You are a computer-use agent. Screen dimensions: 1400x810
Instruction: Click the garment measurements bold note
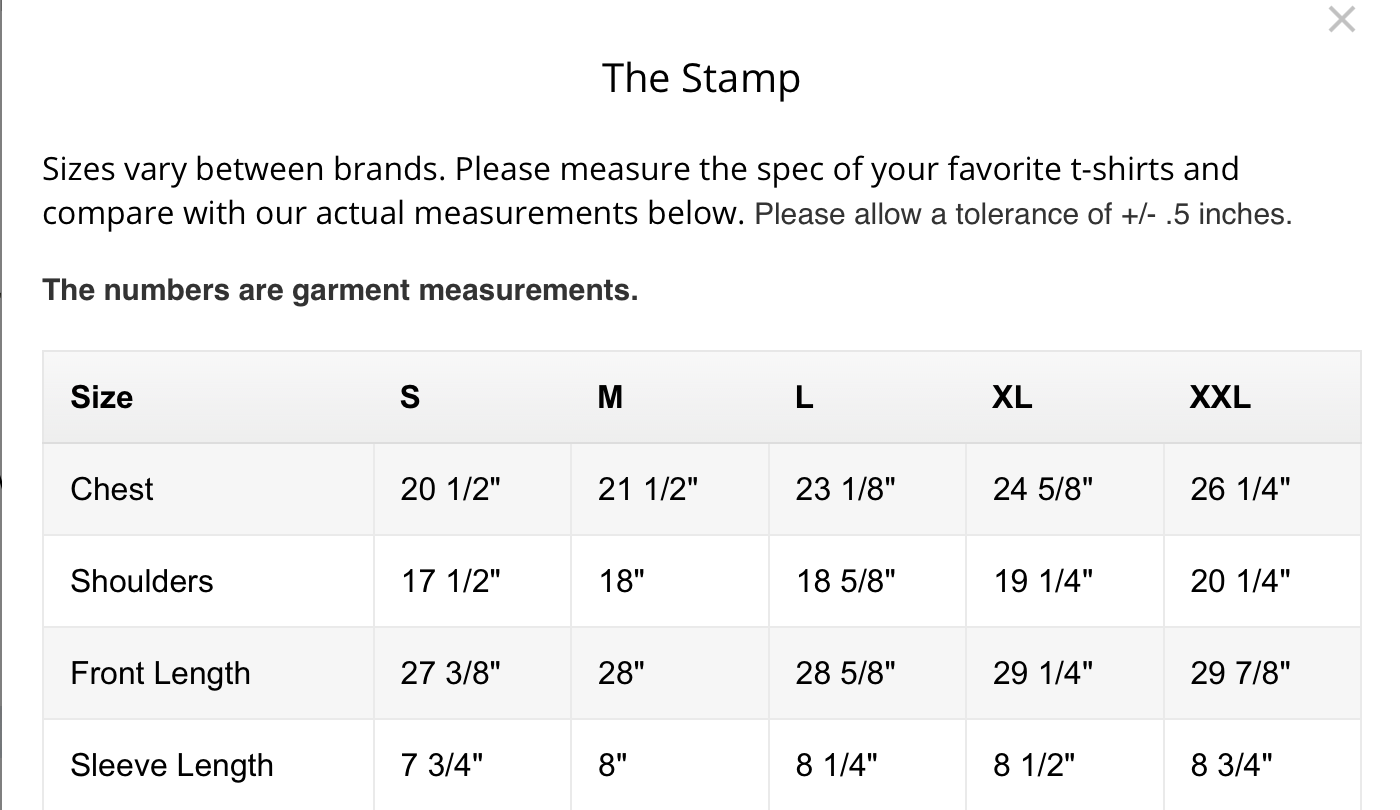coord(340,290)
